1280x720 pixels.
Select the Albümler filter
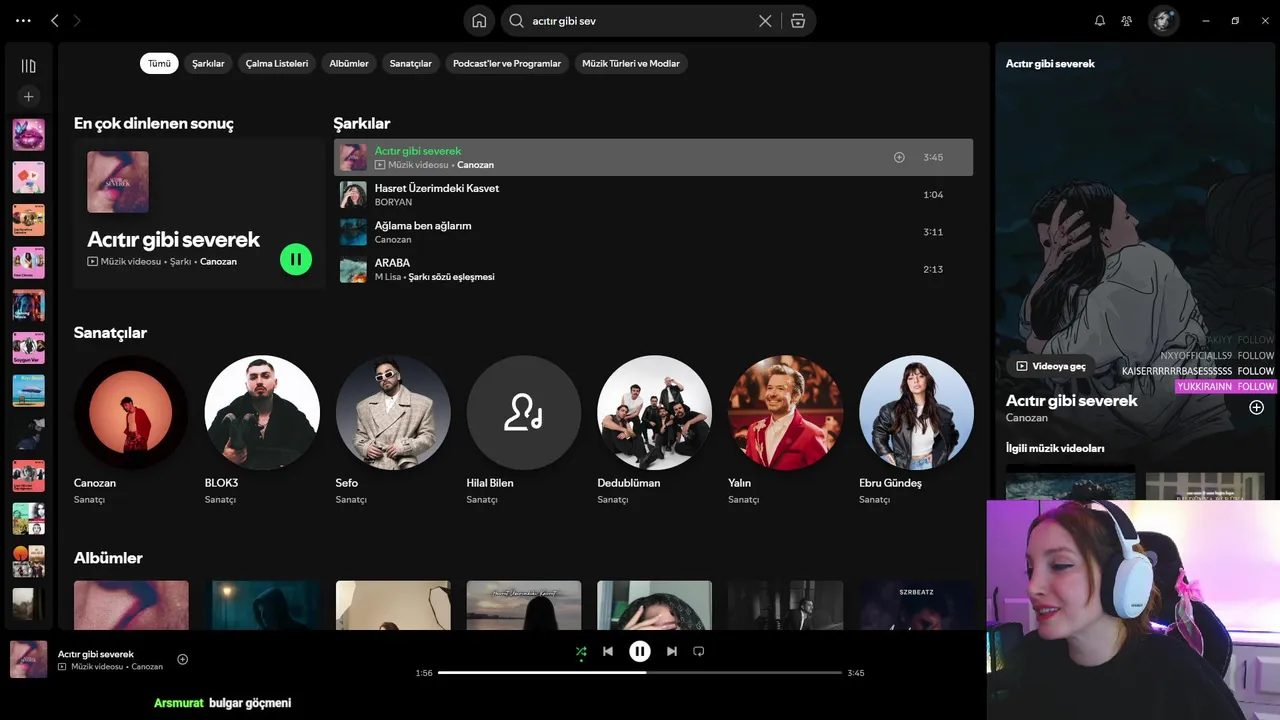(x=349, y=63)
